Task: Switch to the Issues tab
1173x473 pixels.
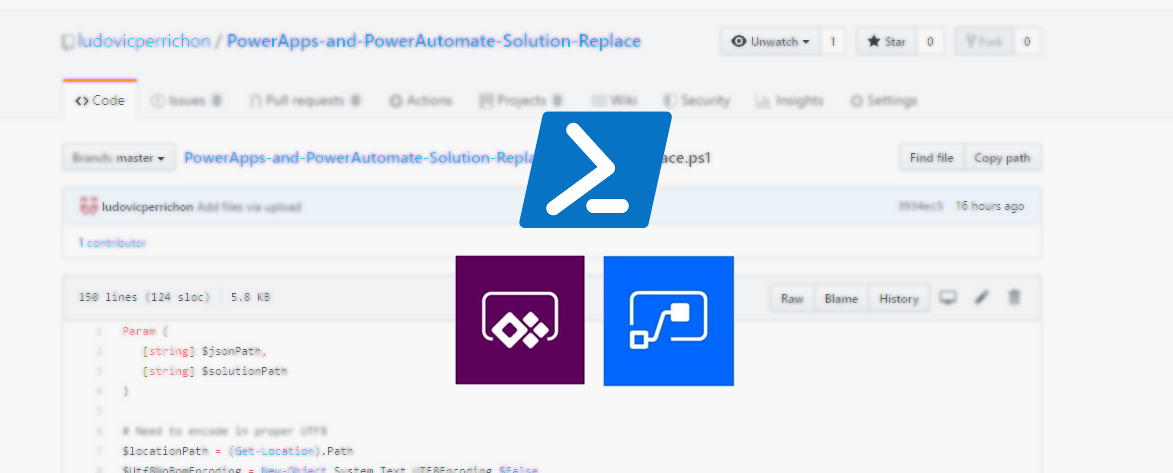Action: coord(186,100)
